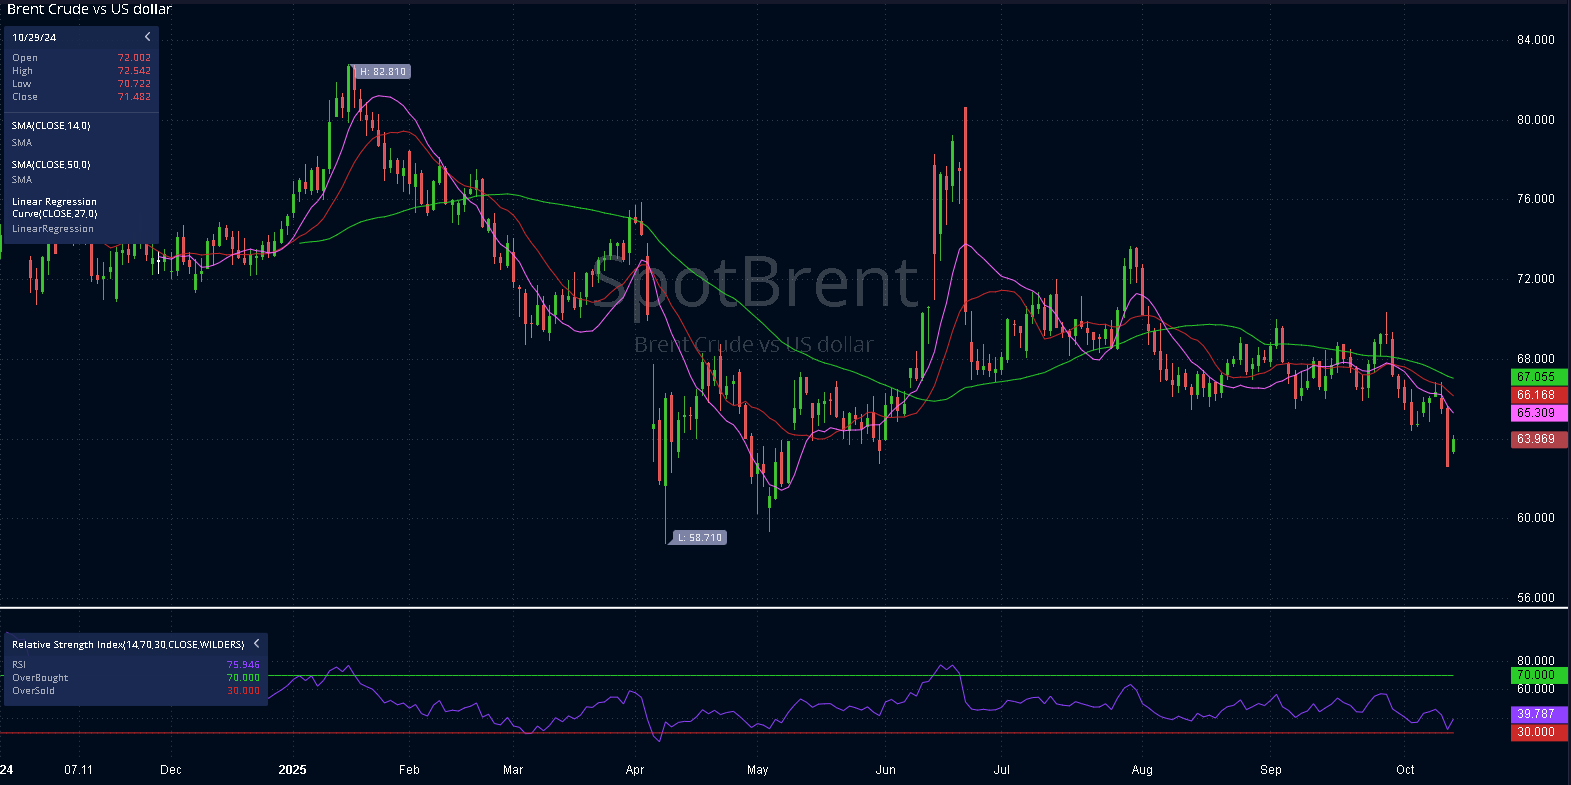1571x785 pixels.
Task: Click the green 67.055 price tag
Action: pyautogui.click(x=1537, y=377)
